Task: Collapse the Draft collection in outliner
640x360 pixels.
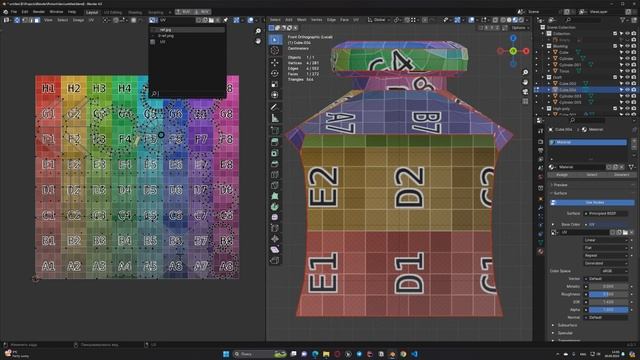Action: click(543, 77)
